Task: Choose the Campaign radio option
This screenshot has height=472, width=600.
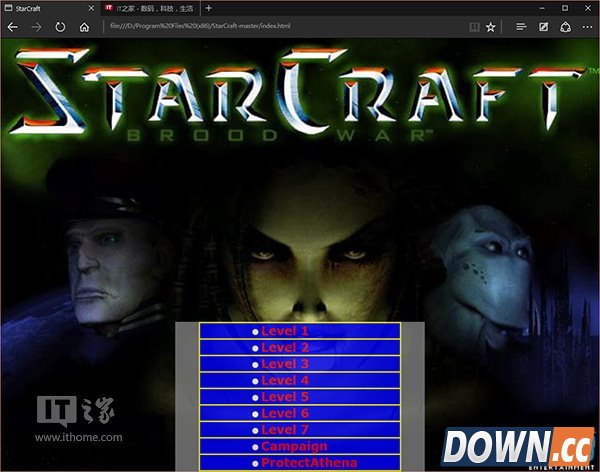Action: pos(255,447)
